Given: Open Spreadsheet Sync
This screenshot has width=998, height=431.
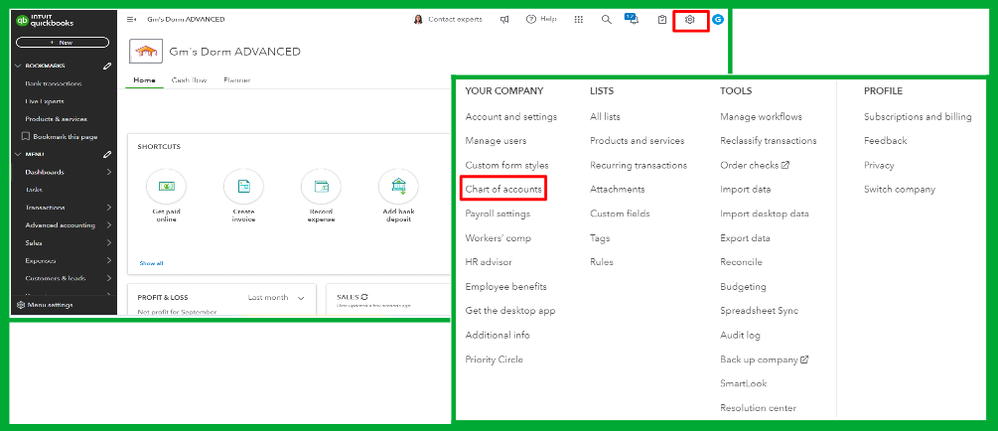Looking at the screenshot, I should 759,311.
